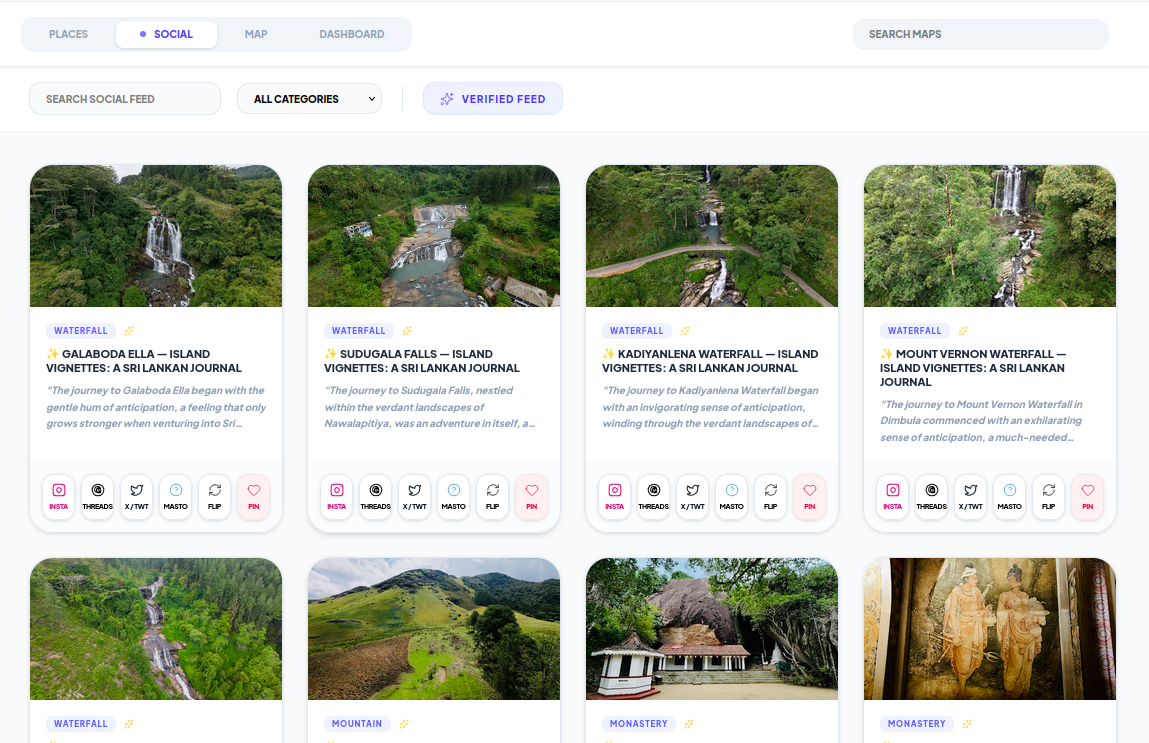Click the Waterfall tag on Galaboda Ella
Image resolution: width=1149 pixels, height=743 pixels.
(x=81, y=331)
